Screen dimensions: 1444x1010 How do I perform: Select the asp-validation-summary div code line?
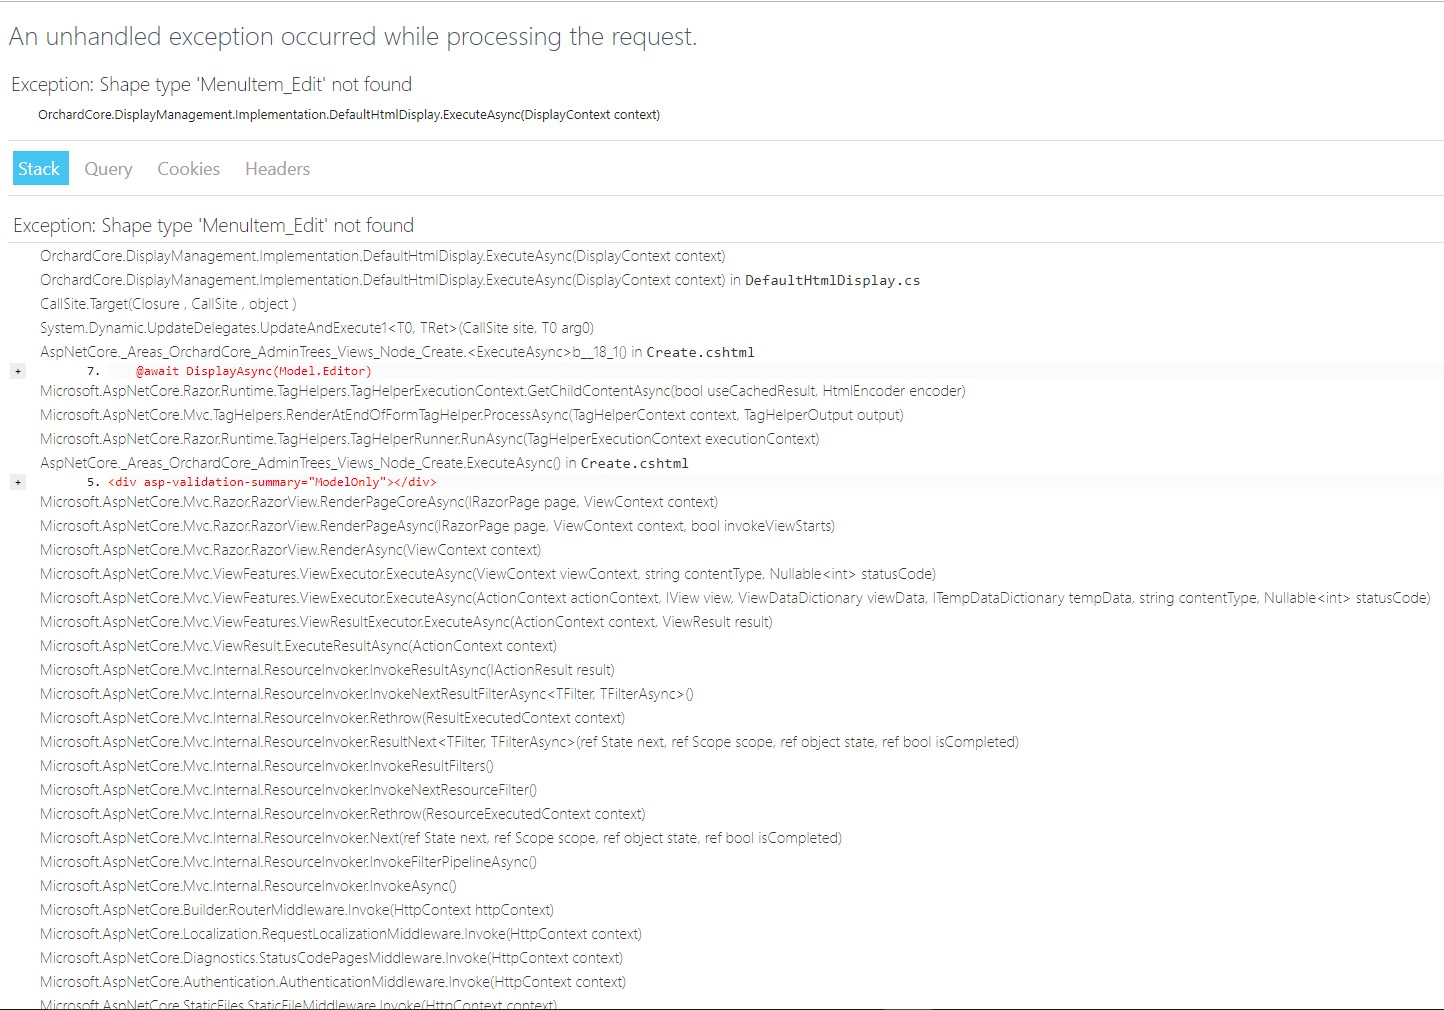271,481
